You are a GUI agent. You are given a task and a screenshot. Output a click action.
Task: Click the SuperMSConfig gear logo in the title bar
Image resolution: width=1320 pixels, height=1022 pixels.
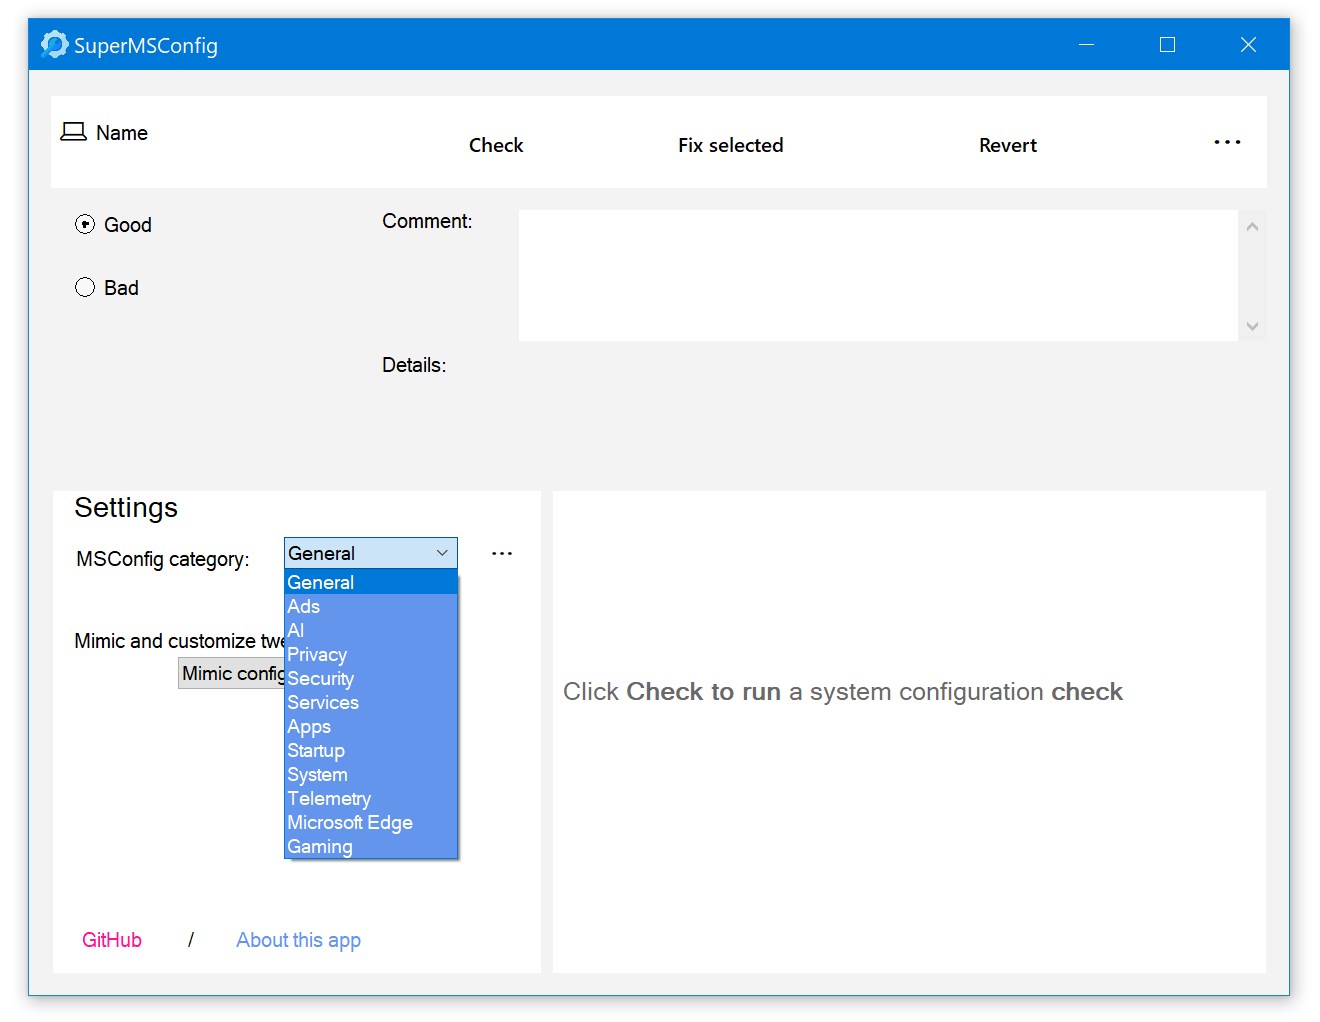[x=54, y=44]
